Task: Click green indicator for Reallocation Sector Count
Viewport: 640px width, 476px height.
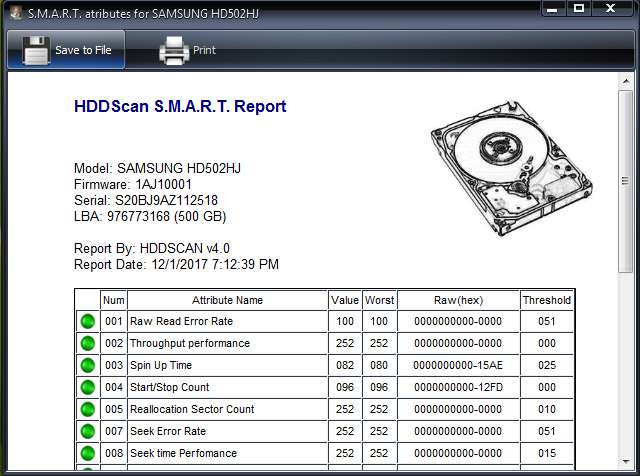Action: click(x=87, y=409)
